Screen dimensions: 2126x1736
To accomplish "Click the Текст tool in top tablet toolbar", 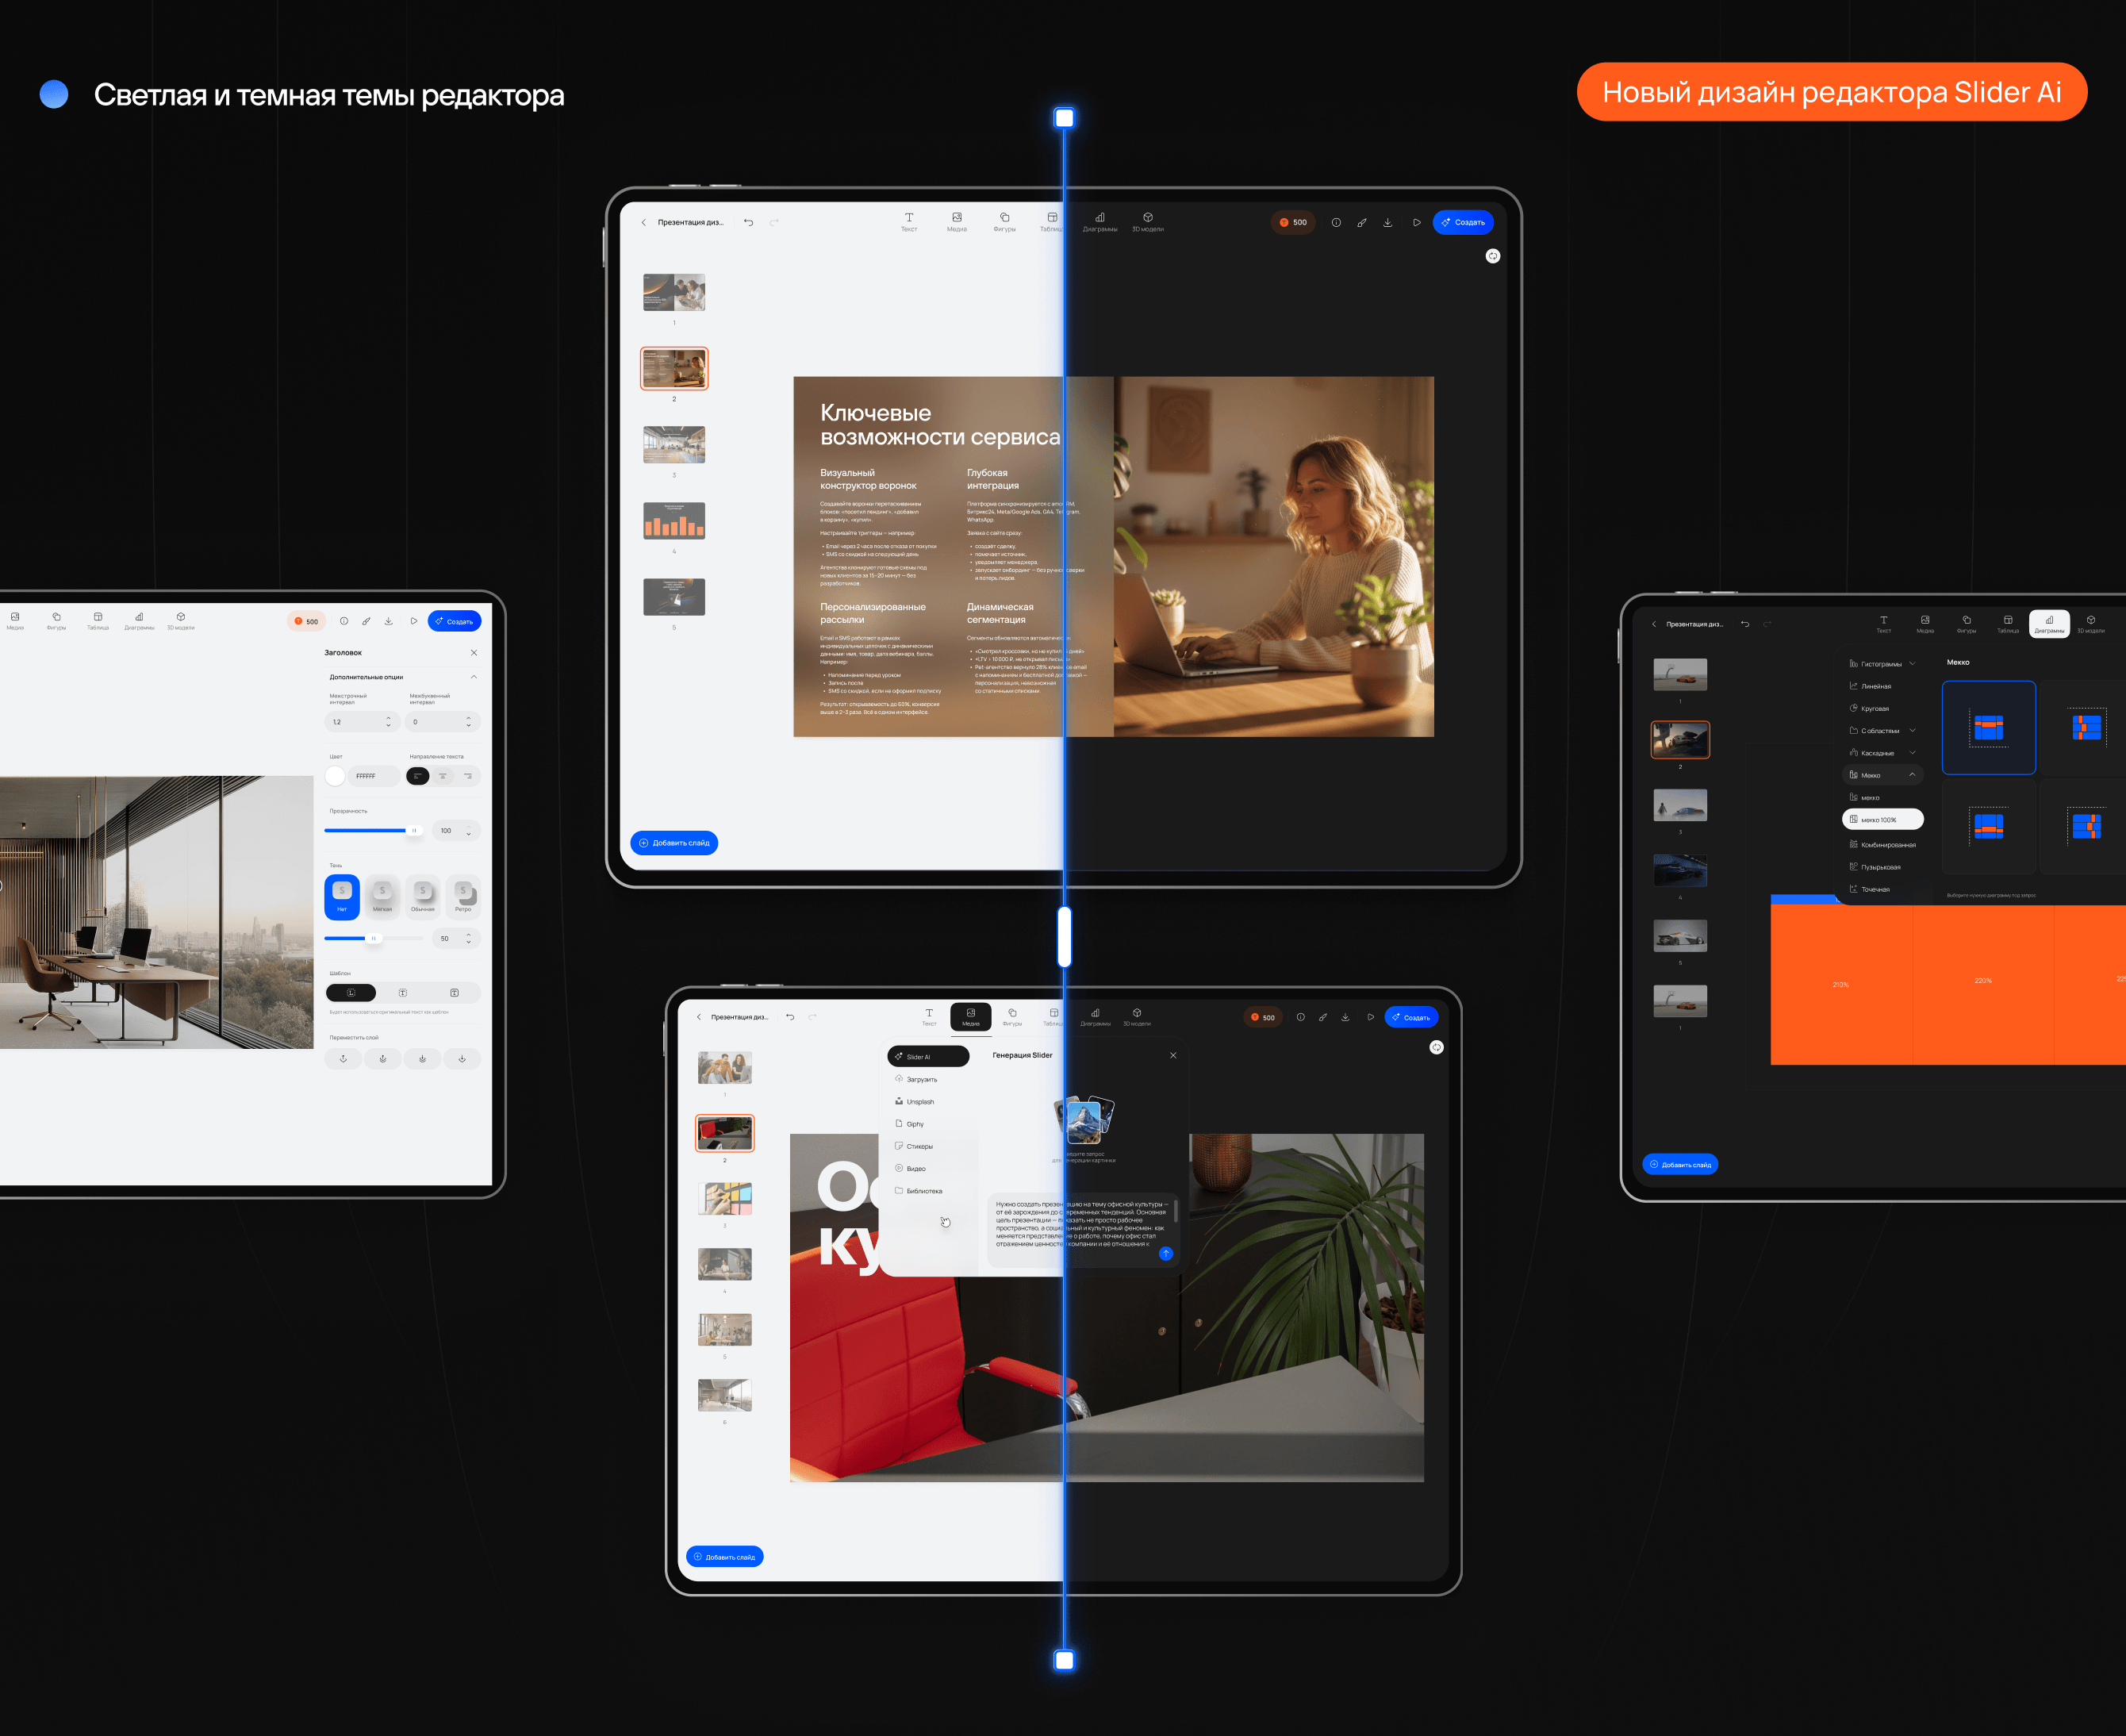I will click(908, 221).
